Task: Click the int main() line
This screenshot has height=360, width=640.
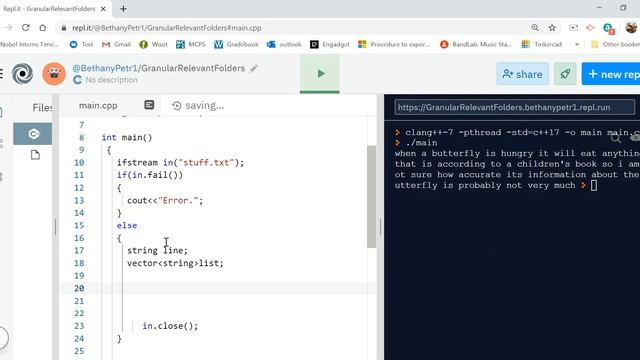Action: point(127,138)
